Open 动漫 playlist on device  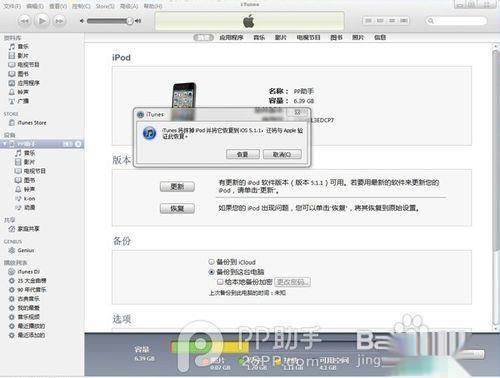25,207
